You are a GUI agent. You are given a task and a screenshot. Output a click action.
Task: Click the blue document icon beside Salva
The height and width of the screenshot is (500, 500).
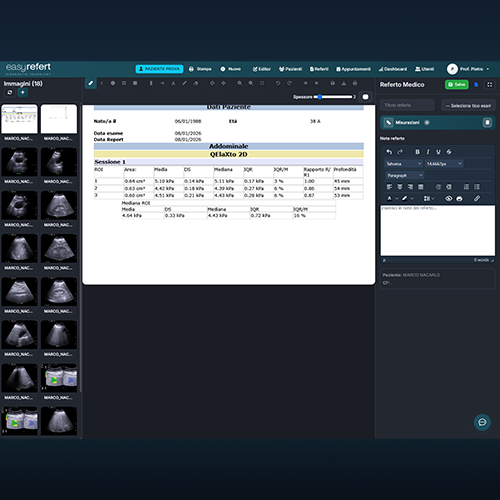coord(476,85)
